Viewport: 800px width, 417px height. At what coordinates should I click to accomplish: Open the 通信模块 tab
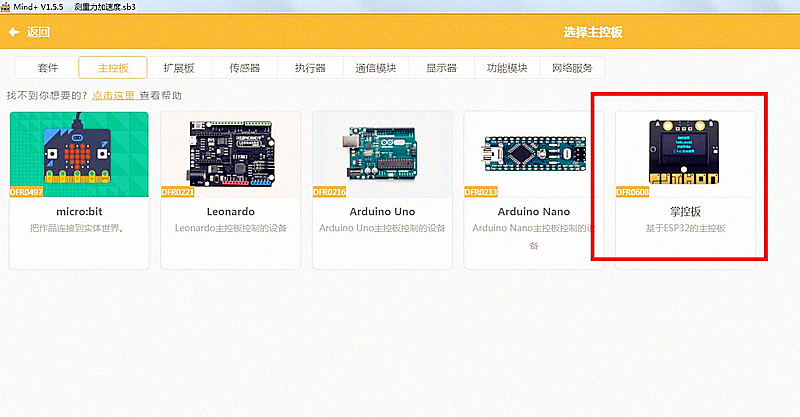coord(376,68)
